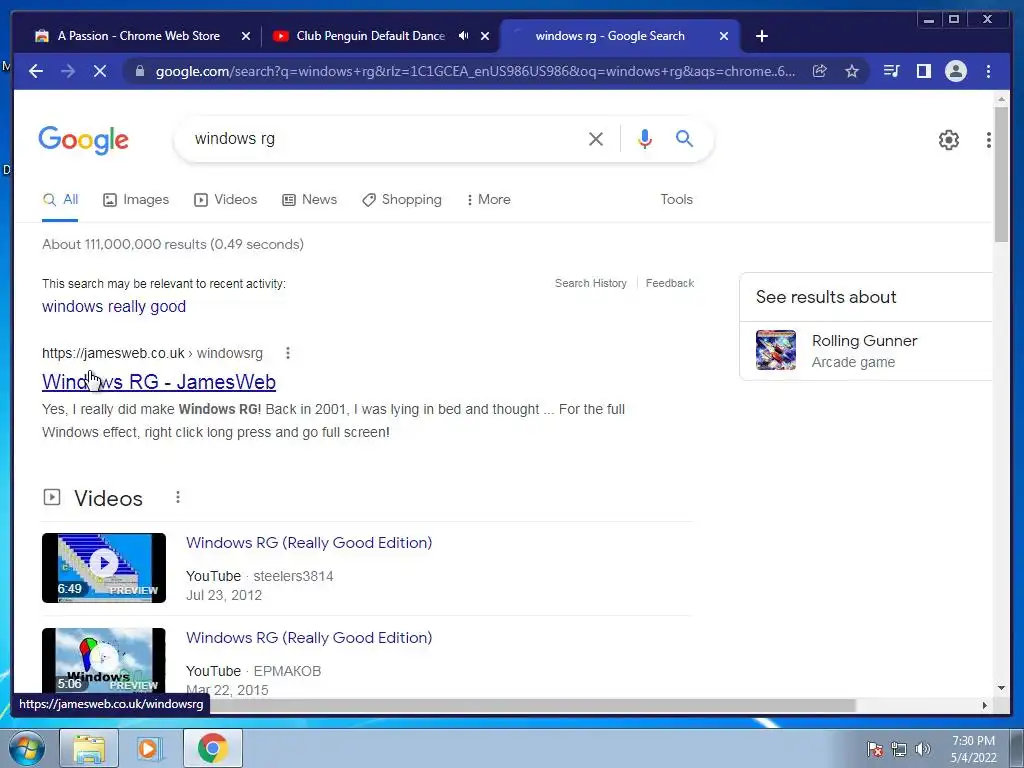The height and width of the screenshot is (768, 1024).
Task: Go back to the previous page
Action: (x=36, y=71)
